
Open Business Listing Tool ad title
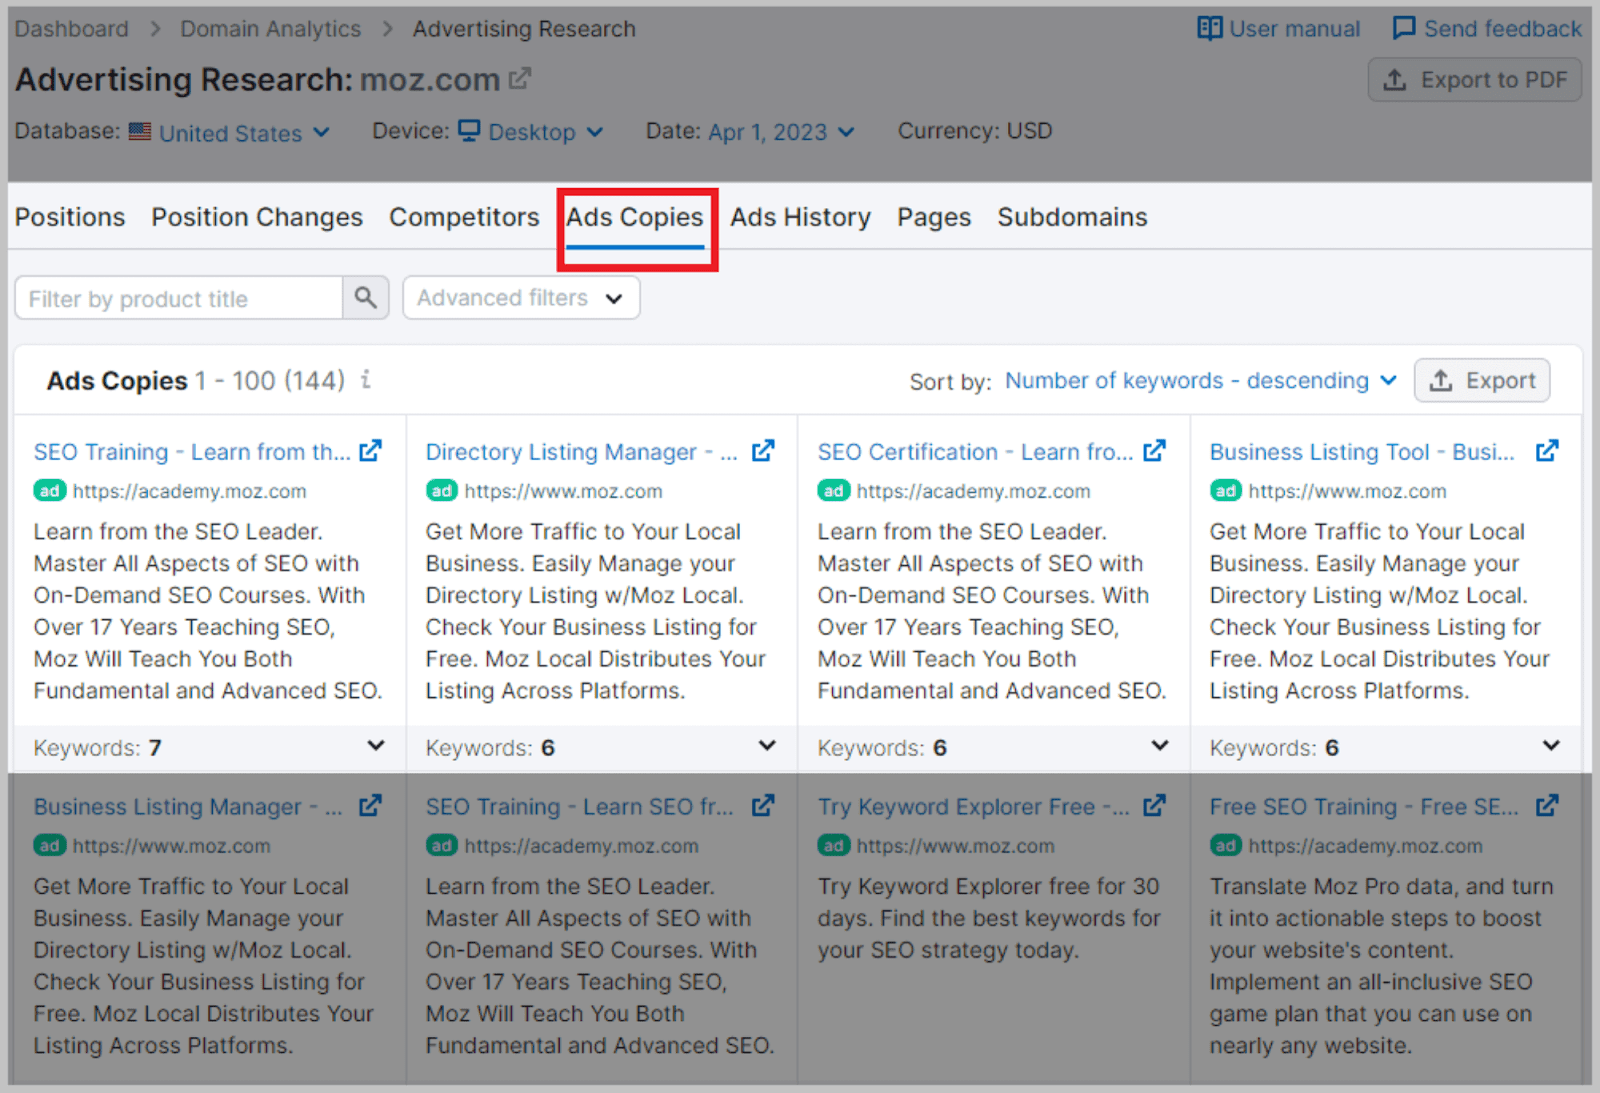pyautogui.click(x=1362, y=452)
